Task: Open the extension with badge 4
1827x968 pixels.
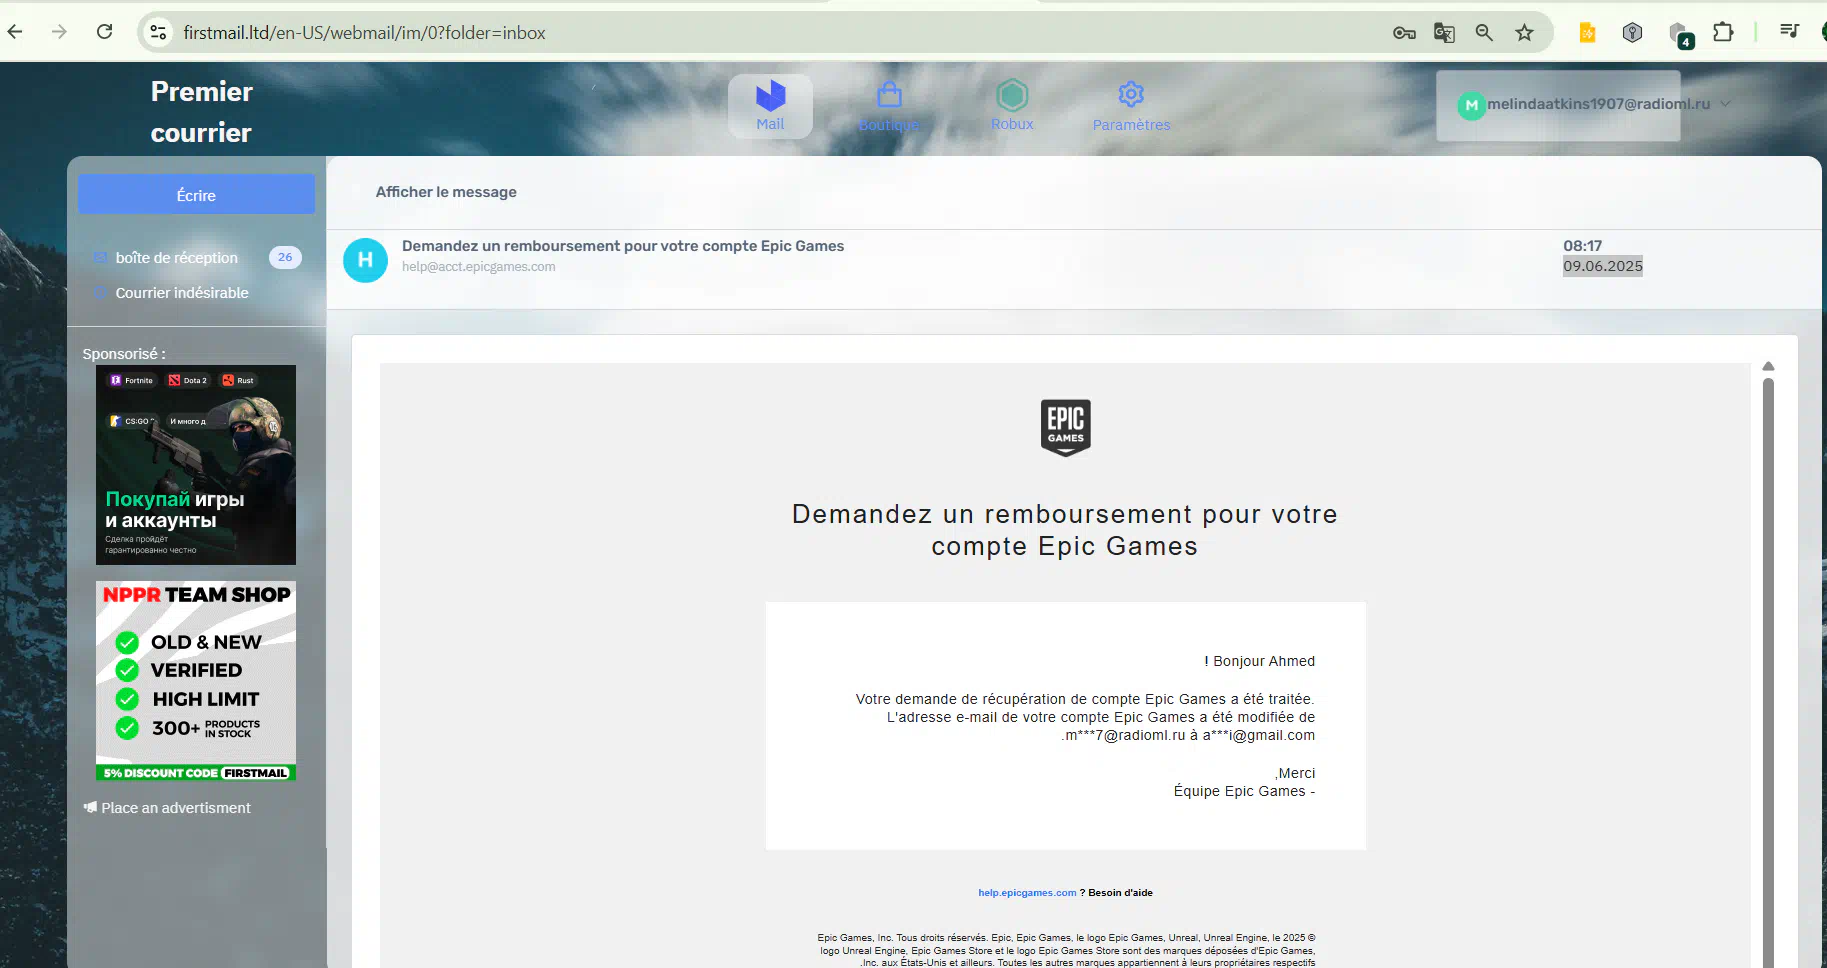Action: pyautogui.click(x=1680, y=35)
